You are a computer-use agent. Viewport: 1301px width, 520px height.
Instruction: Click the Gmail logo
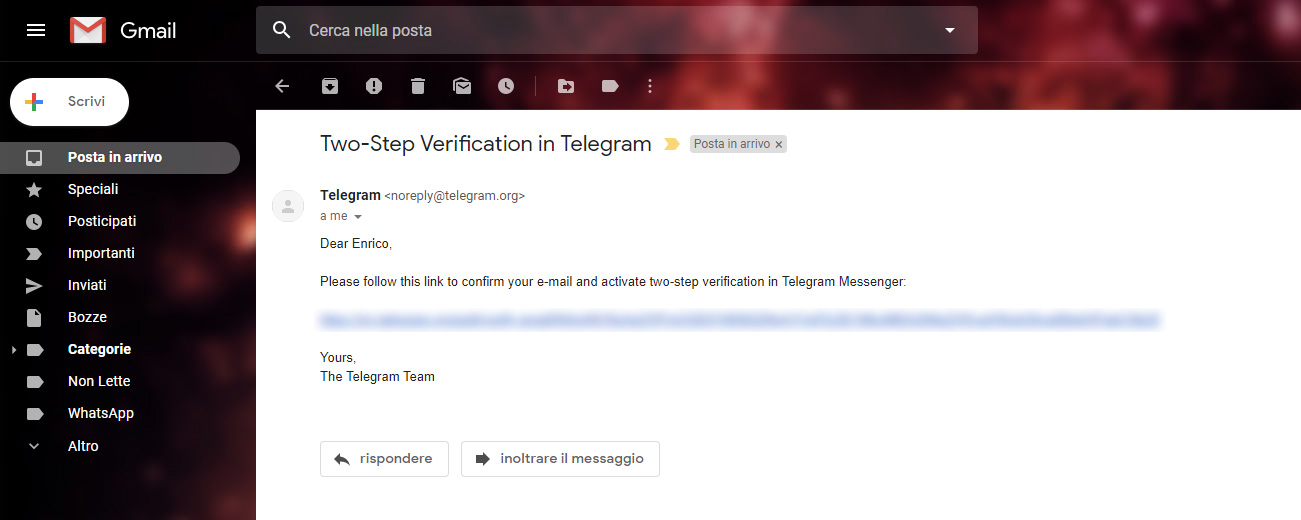click(x=123, y=31)
